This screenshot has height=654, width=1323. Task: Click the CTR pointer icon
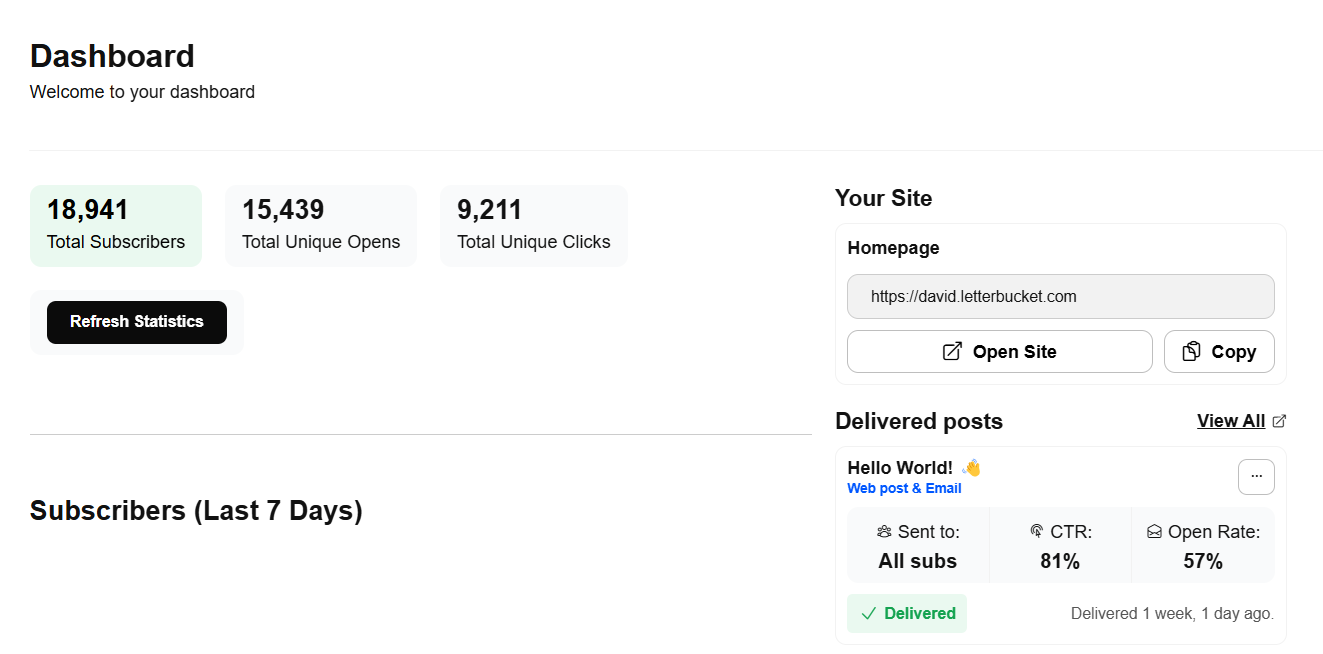[x=1037, y=532]
